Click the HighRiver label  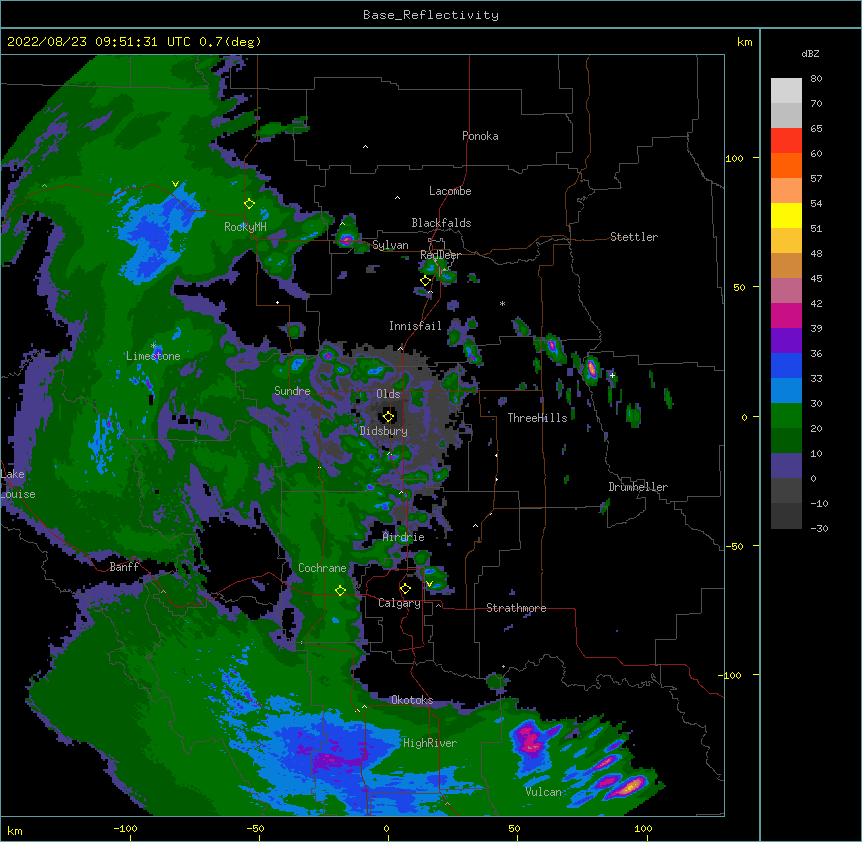point(430,743)
